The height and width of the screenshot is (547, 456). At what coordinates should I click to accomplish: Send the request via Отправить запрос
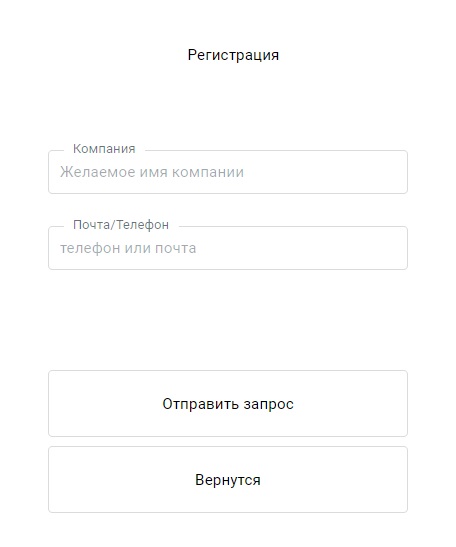pos(228,404)
